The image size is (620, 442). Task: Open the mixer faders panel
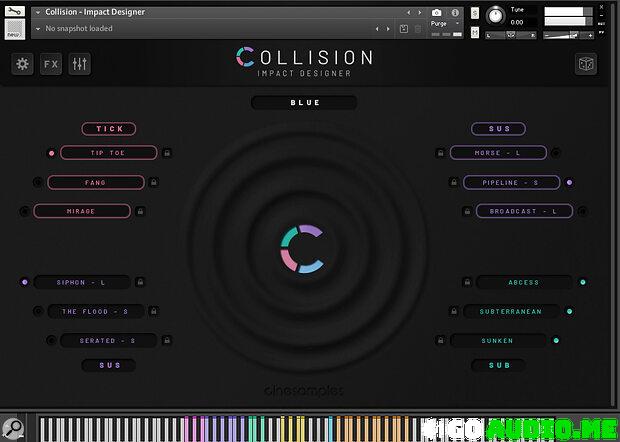tap(79, 64)
